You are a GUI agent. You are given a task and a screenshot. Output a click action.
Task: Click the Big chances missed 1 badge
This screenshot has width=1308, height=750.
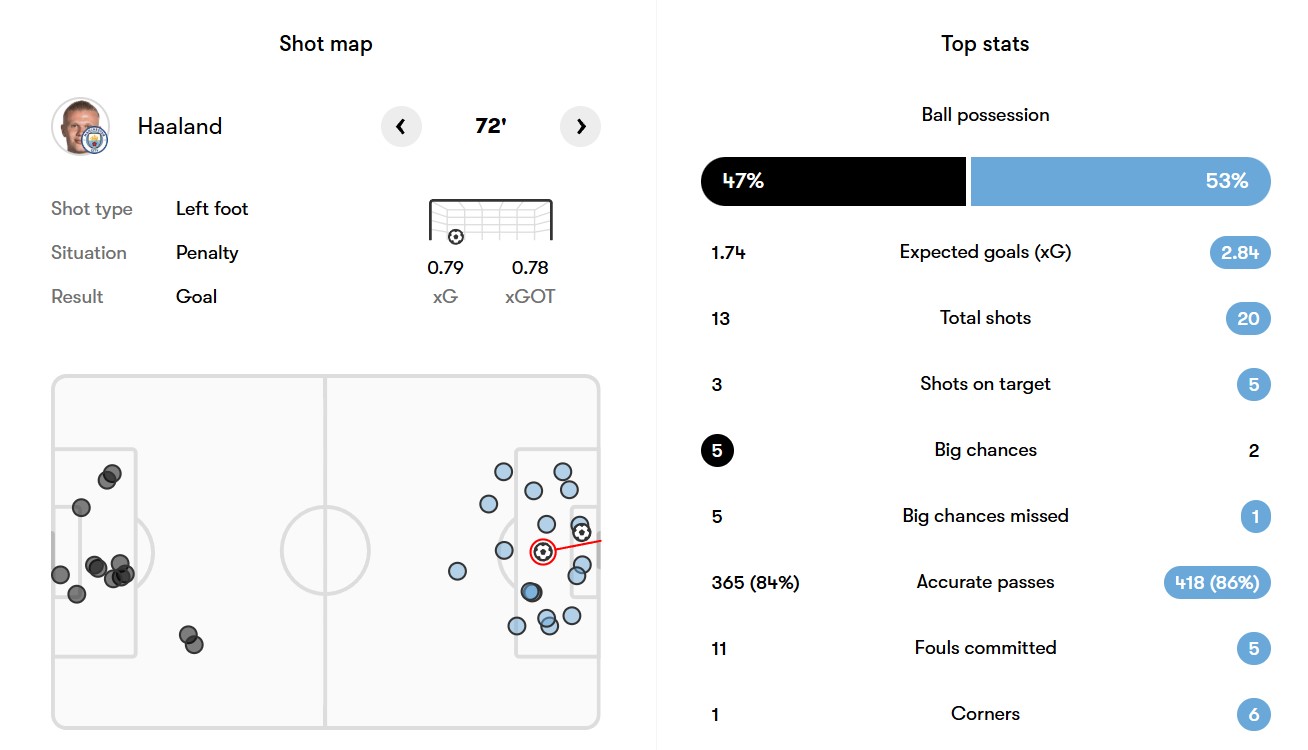click(1254, 516)
